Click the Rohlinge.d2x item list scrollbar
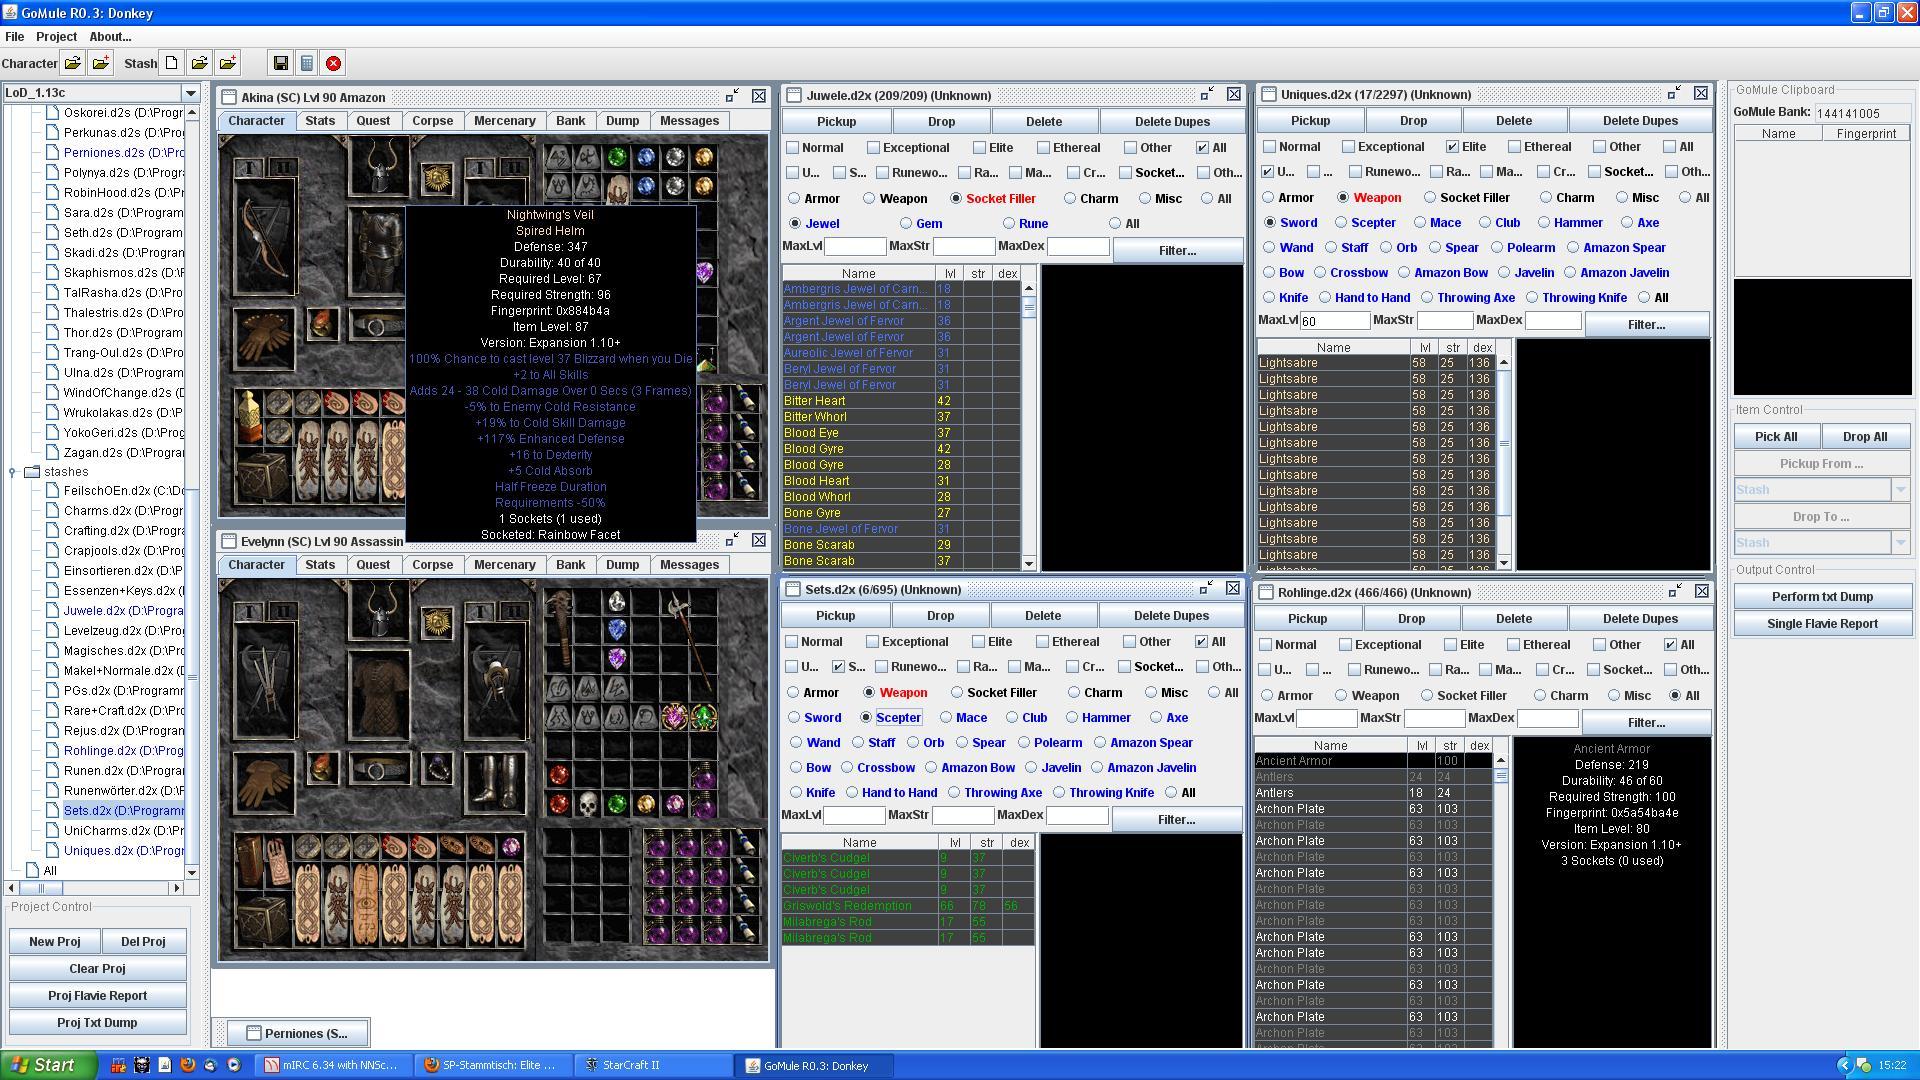 point(1500,900)
